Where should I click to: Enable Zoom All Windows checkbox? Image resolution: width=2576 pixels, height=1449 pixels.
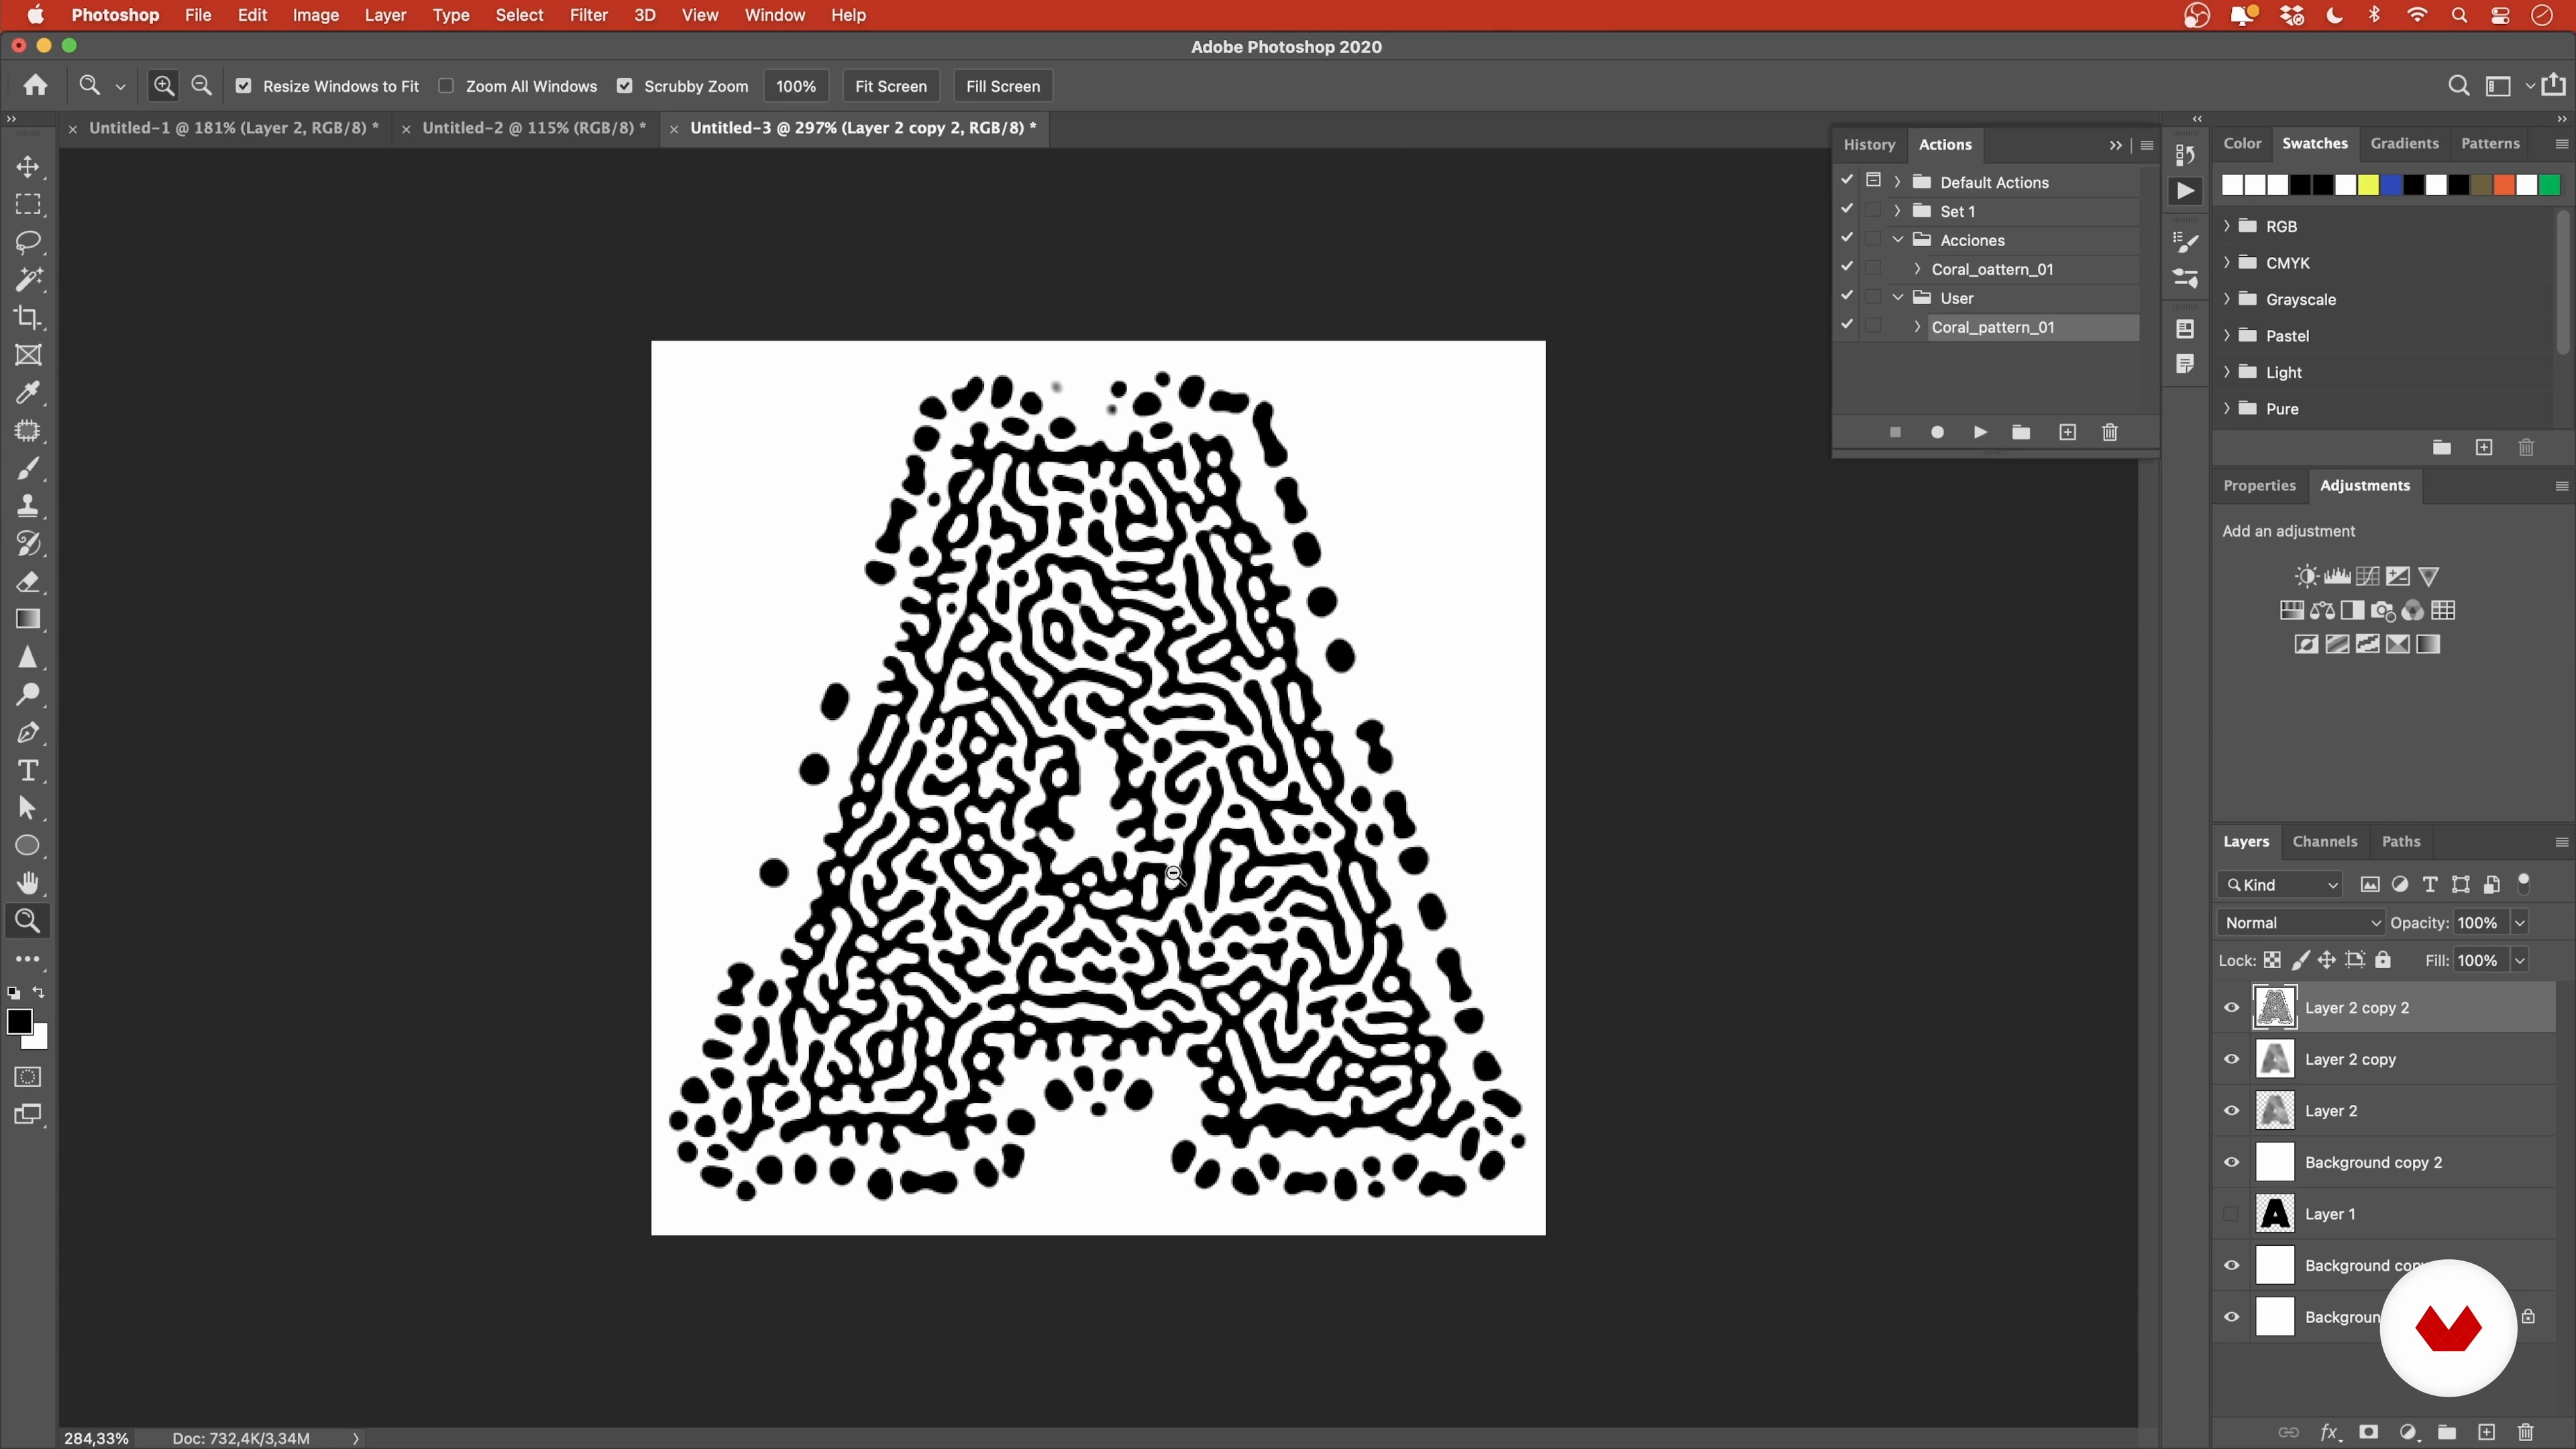(446, 86)
